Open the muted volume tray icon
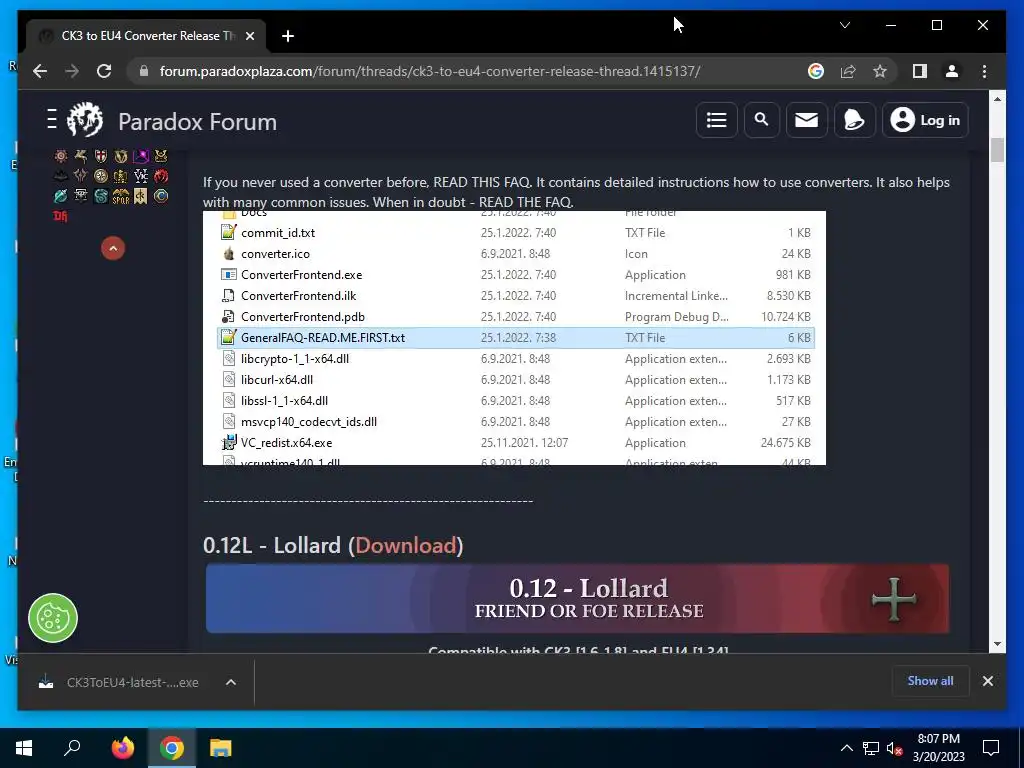This screenshot has width=1024, height=768. coord(894,748)
